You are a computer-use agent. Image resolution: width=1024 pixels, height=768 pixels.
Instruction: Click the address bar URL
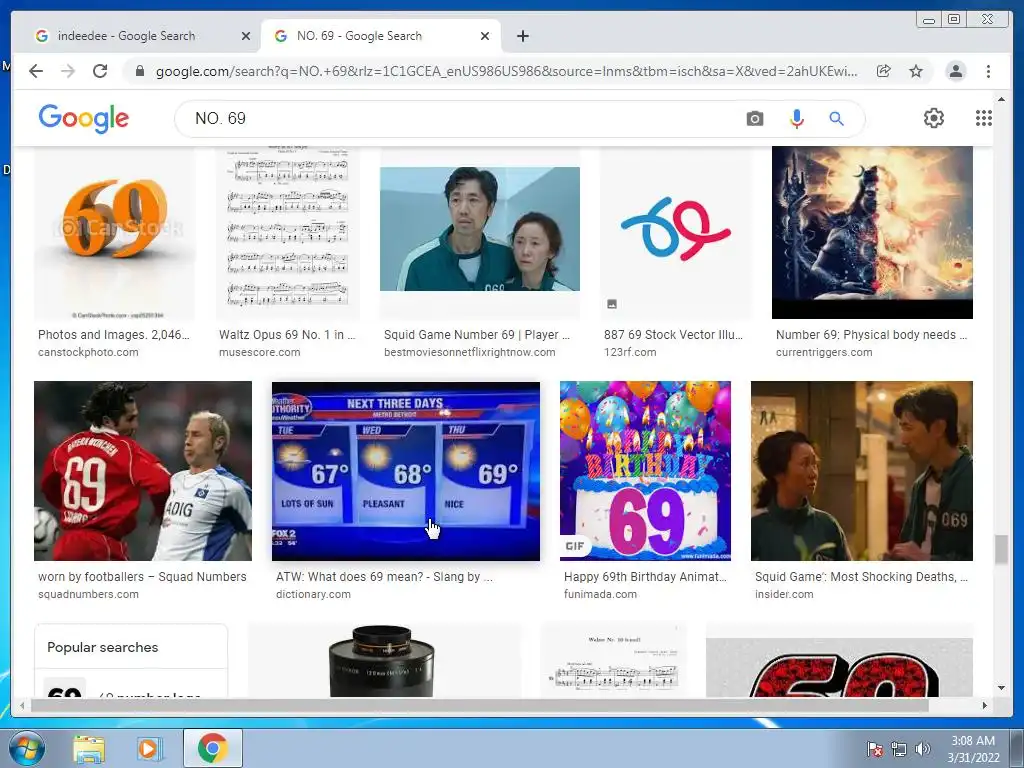[506, 71]
